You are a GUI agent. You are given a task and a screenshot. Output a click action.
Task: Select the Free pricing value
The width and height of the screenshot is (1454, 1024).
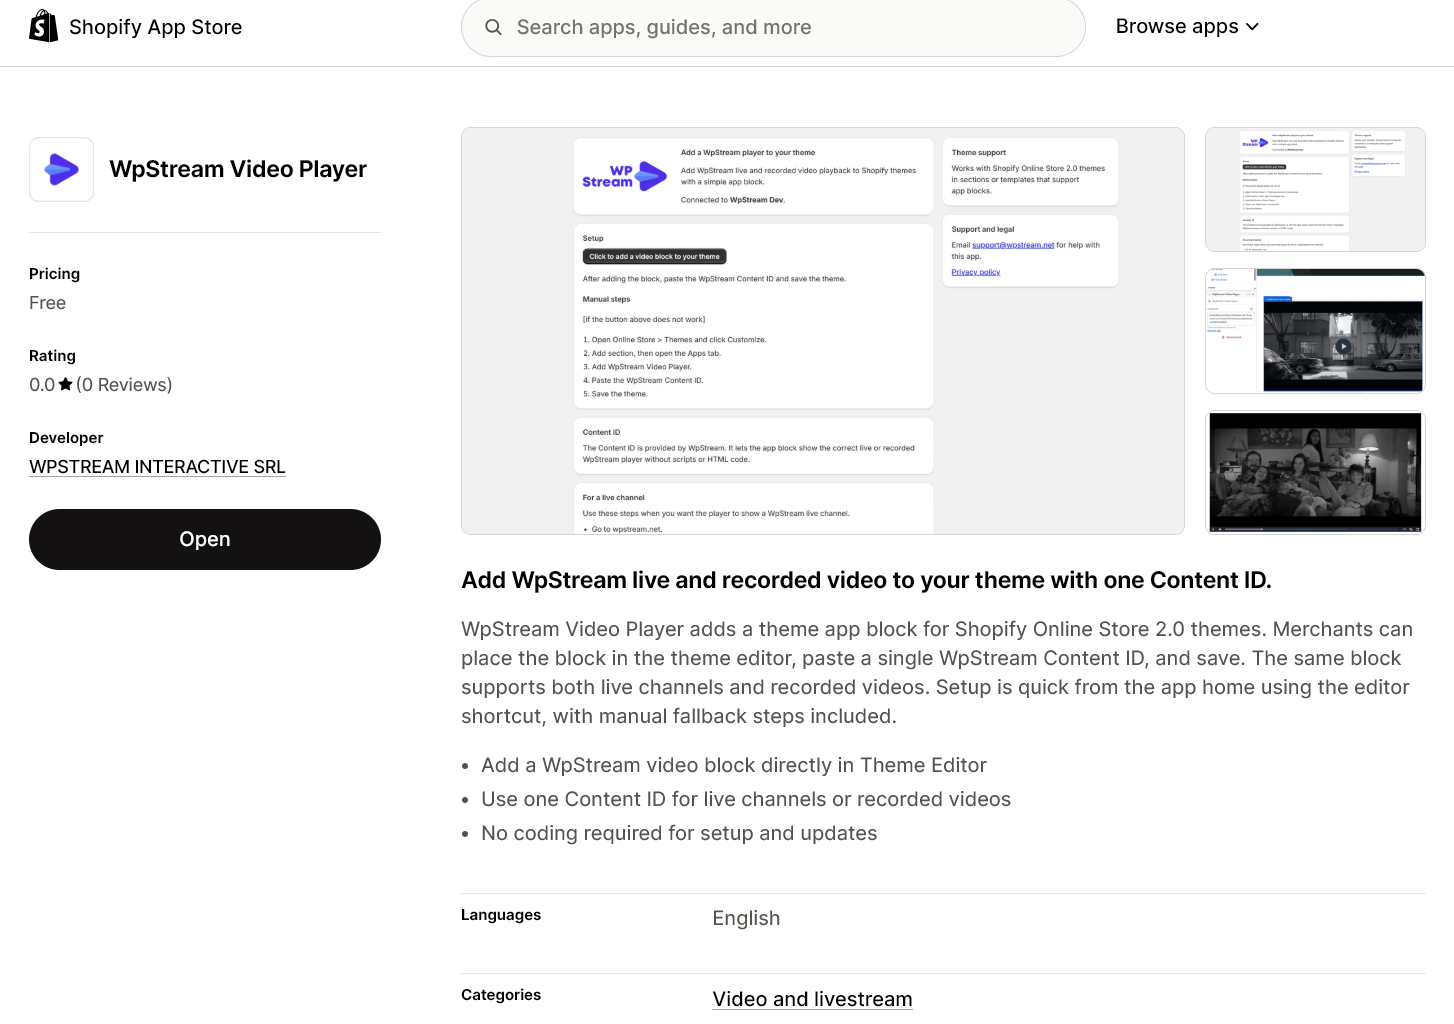[47, 303]
